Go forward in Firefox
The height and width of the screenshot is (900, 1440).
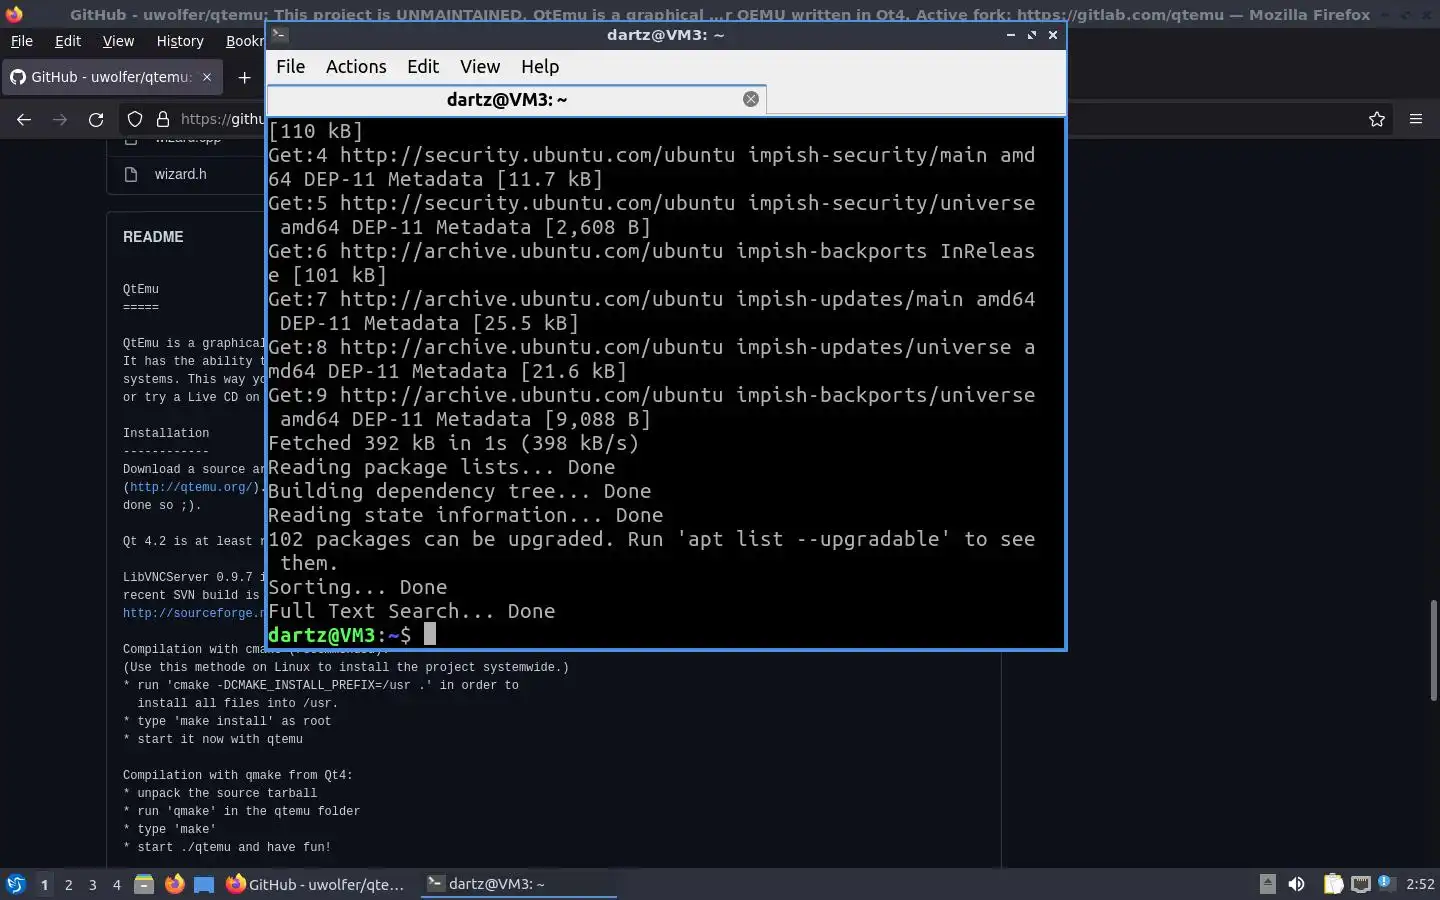[60, 119]
